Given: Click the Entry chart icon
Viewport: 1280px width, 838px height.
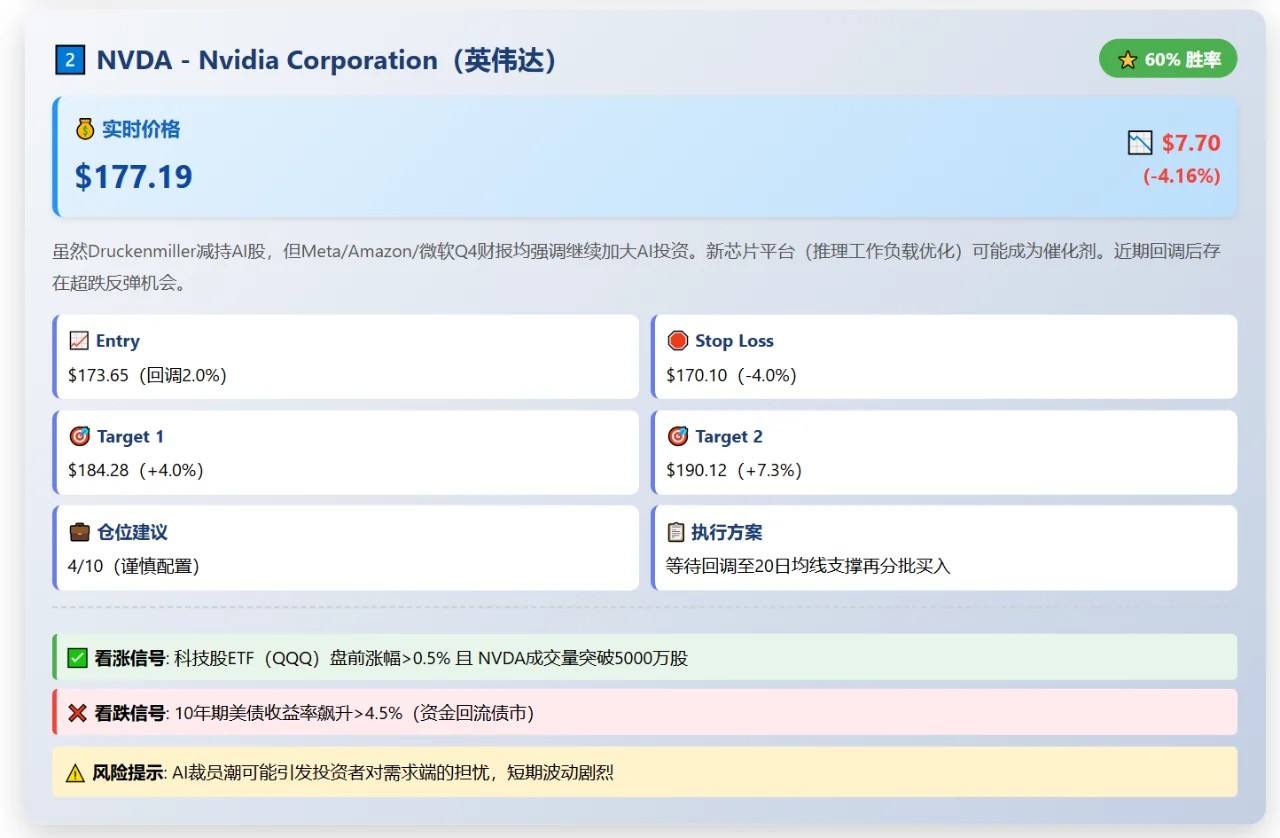Looking at the screenshot, I should (79, 341).
